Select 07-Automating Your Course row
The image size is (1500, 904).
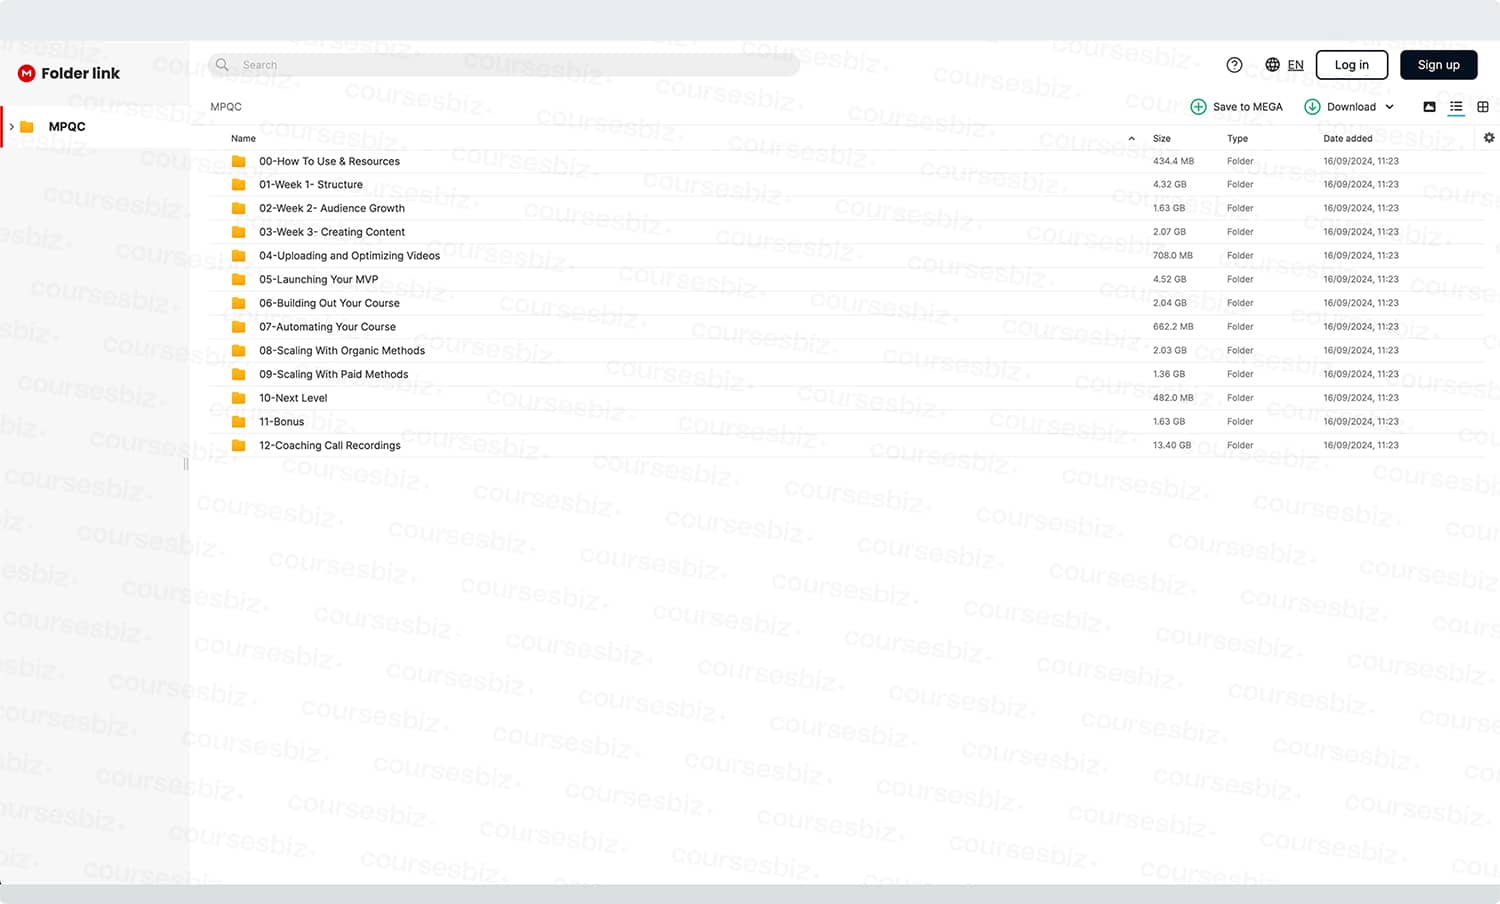846,327
